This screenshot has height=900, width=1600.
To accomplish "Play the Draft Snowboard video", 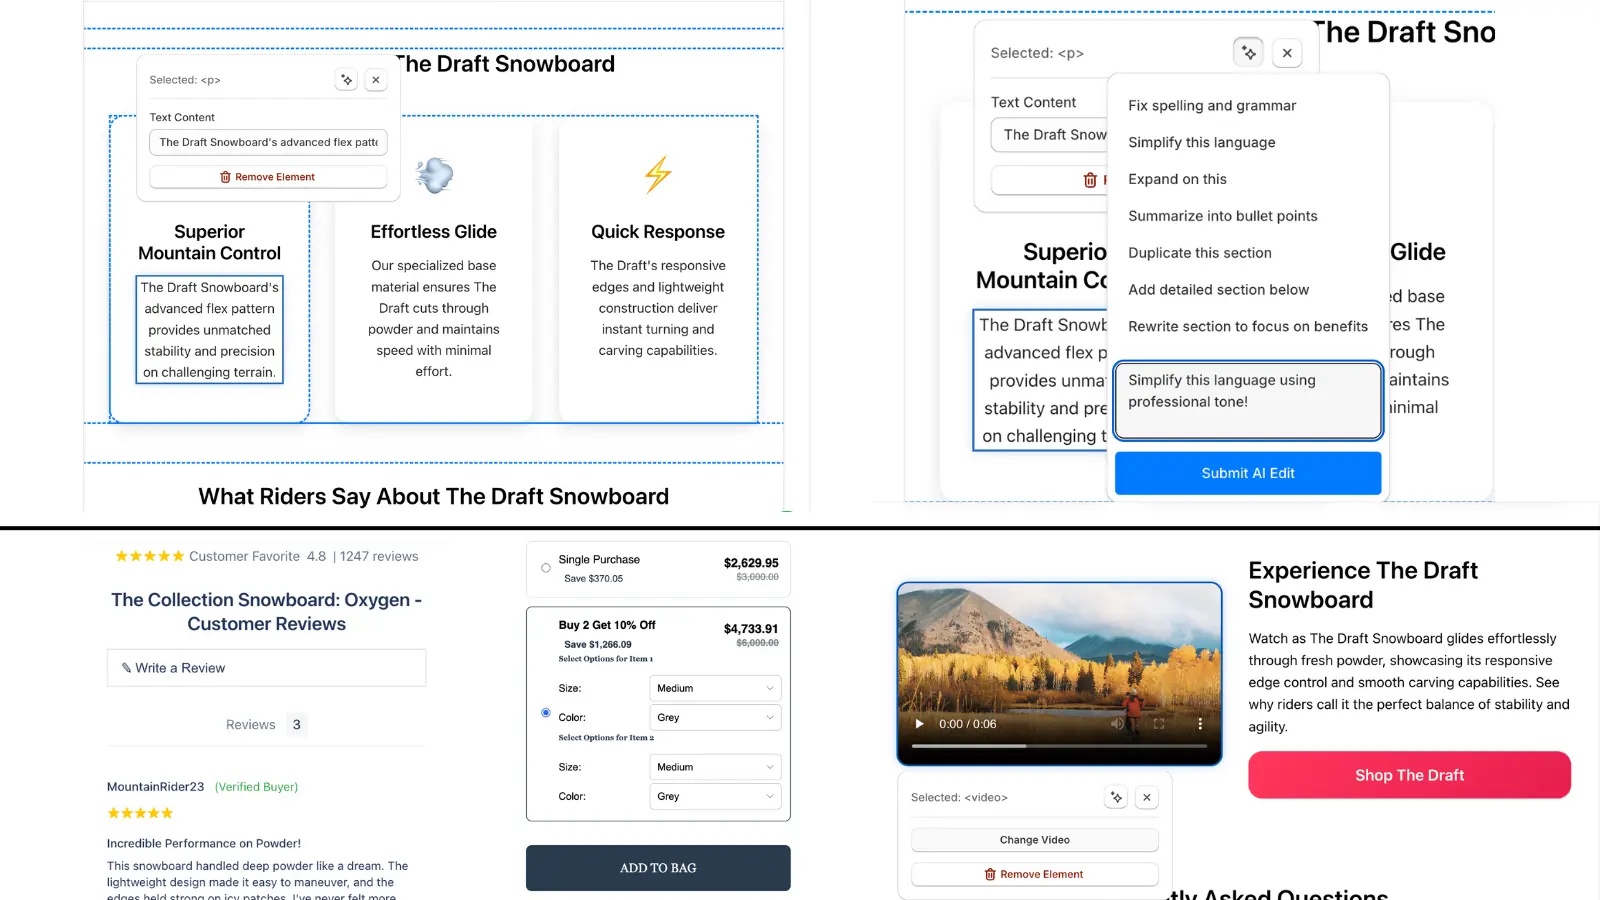I will click(x=918, y=723).
